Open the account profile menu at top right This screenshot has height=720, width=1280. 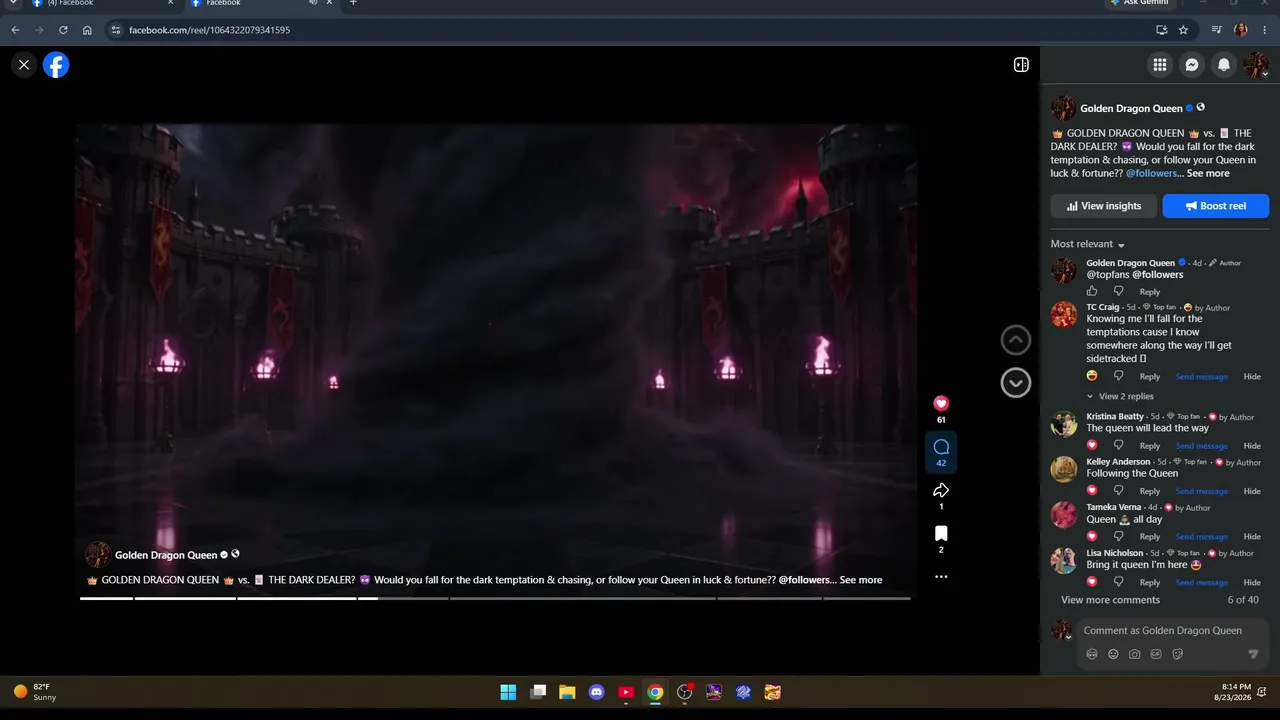[x=1256, y=65]
